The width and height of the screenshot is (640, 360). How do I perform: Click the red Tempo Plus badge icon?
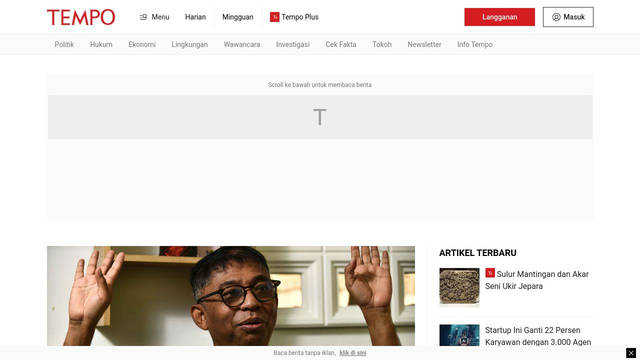(274, 17)
